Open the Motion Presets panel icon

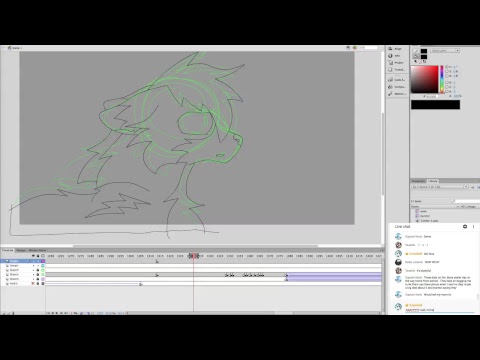[x=390, y=94]
